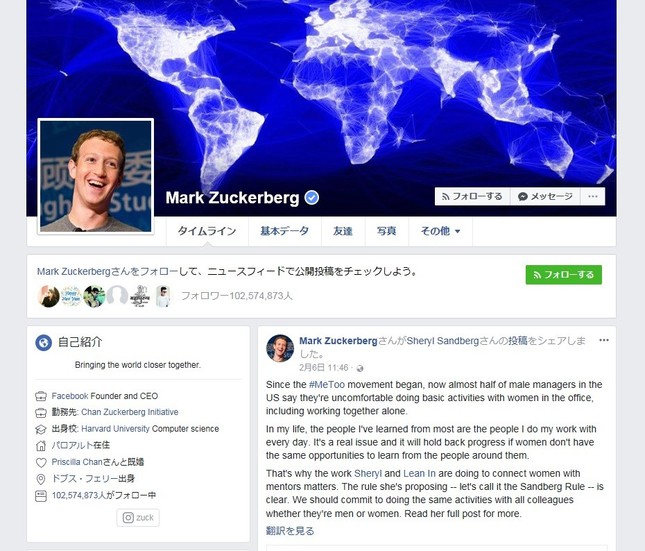The height and width of the screenshot is (551, 645).
Task: Open the profile picture thumbnail
Action: pos(96,176)
